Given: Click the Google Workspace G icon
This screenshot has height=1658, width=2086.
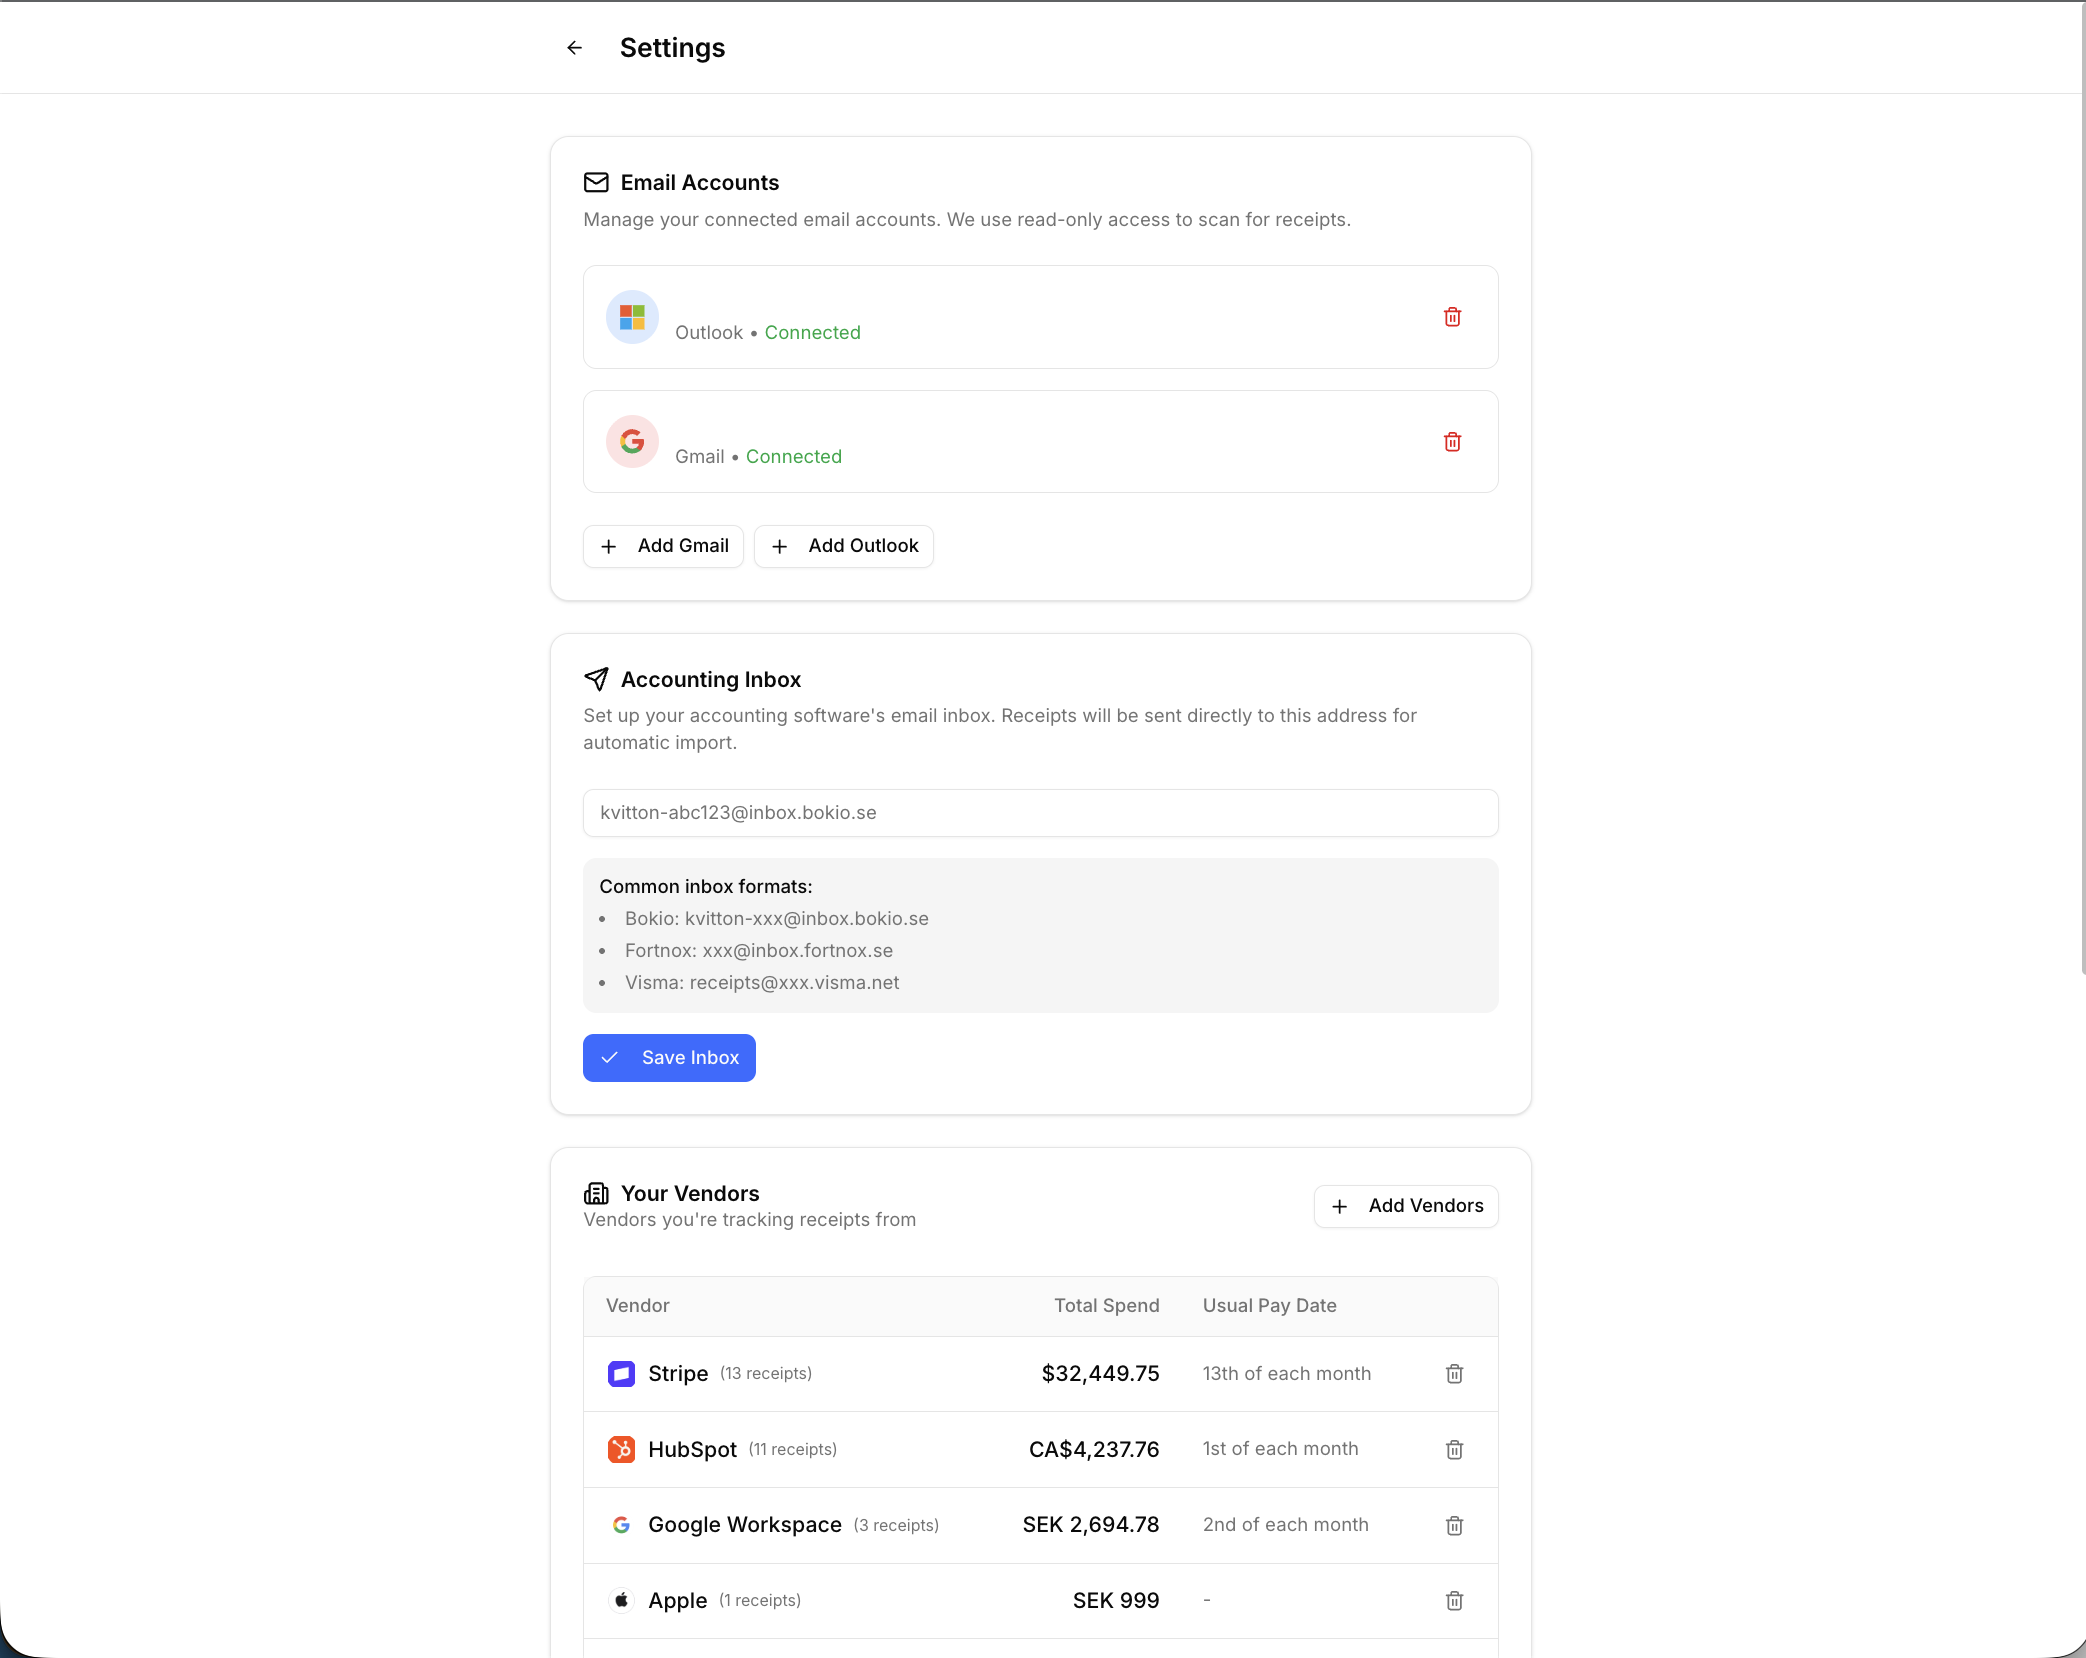Looking at the screenshot, I should click(621, 1524).
